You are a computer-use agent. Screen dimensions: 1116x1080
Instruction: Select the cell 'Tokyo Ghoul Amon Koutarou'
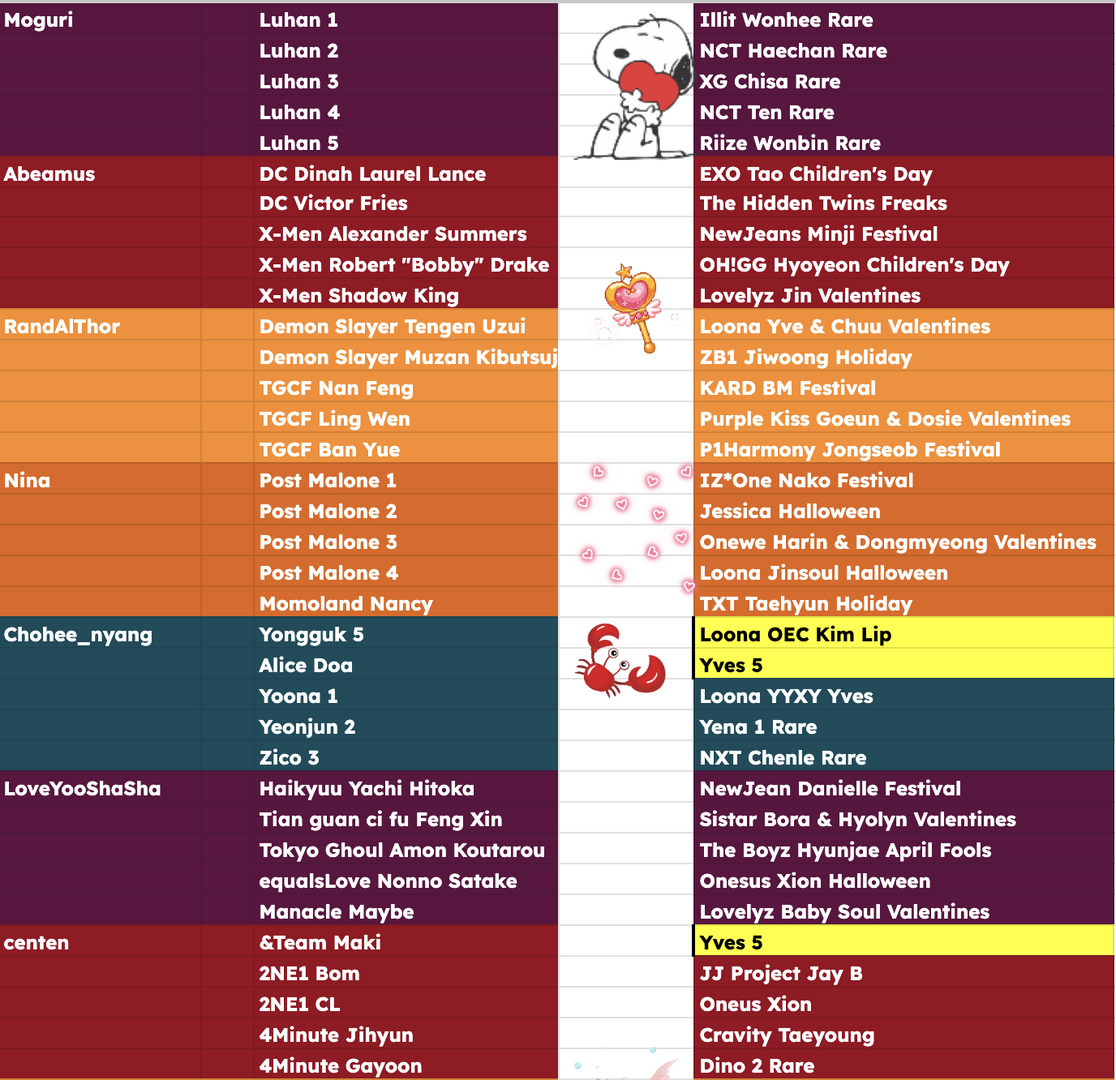[x=406, y=849]
